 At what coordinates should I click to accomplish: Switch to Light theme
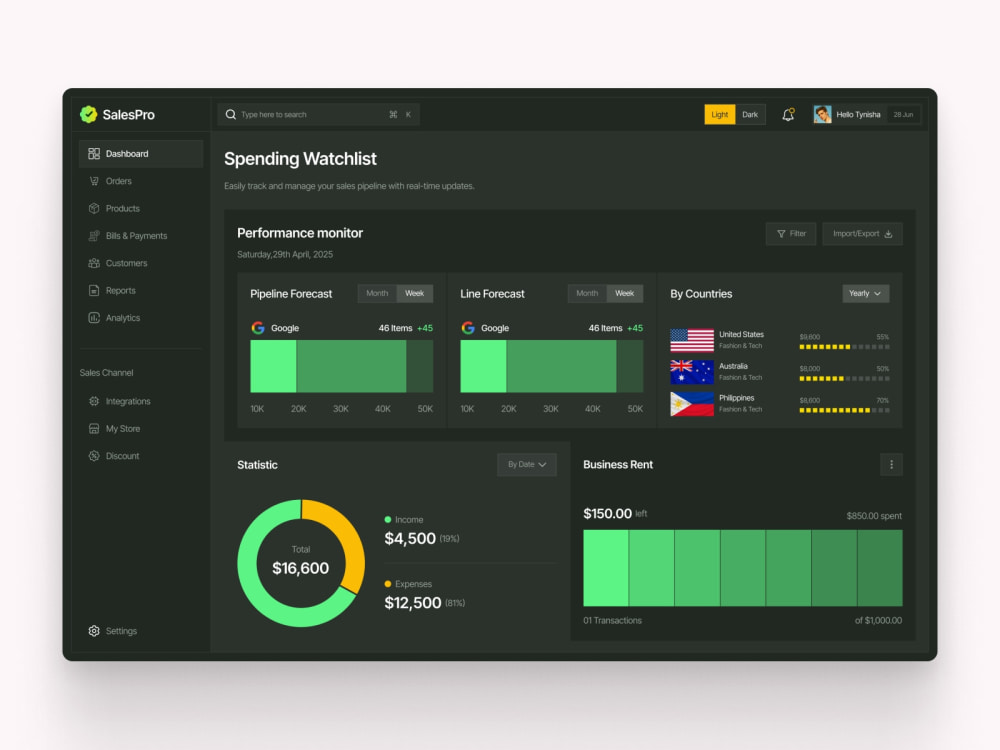[x=719, y=115]
